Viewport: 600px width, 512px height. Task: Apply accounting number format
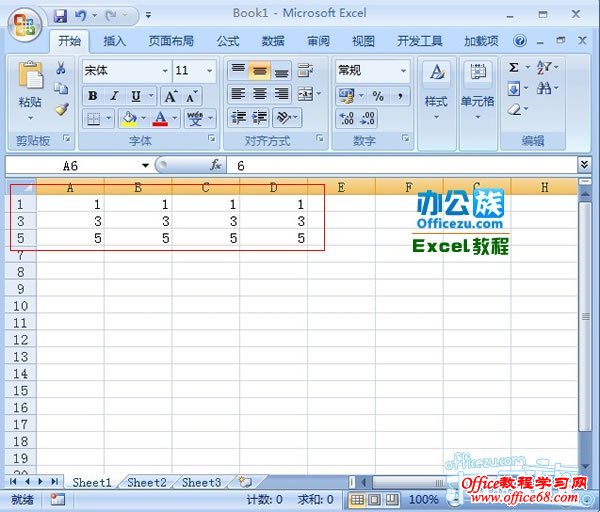point(347,96)
